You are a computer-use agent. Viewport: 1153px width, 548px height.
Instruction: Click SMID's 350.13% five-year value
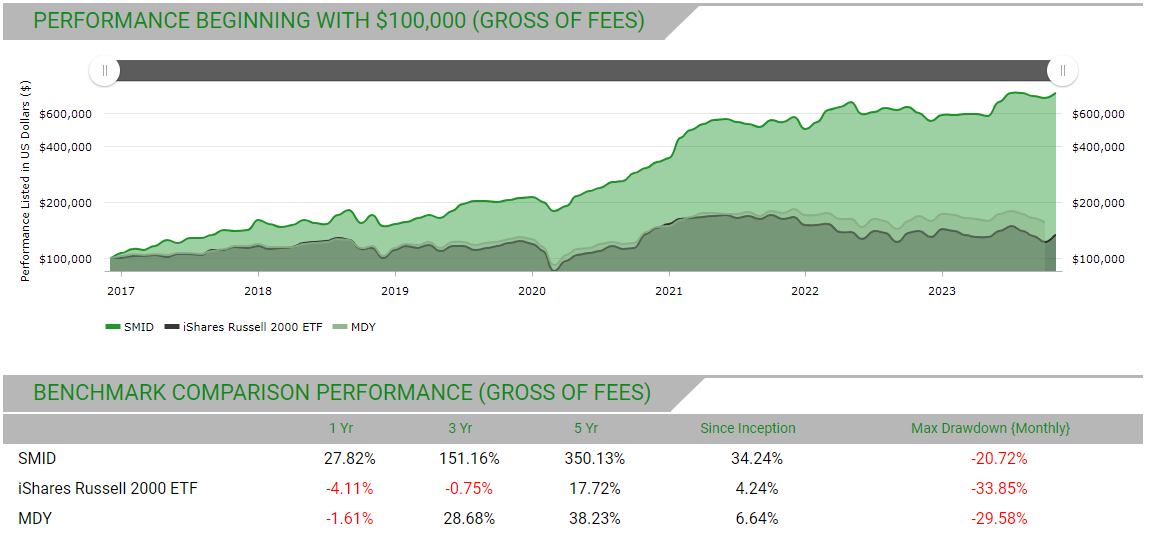596,459
